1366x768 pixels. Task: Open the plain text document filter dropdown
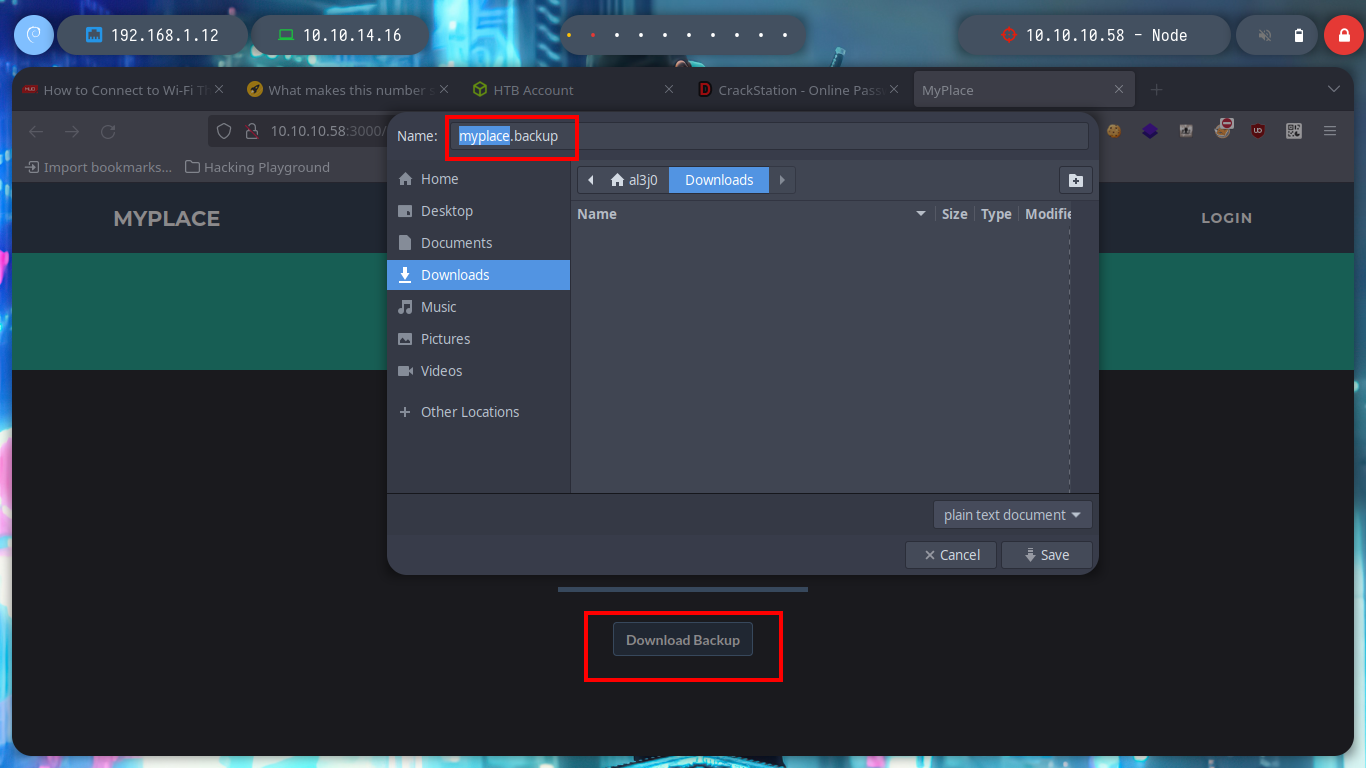[x=1012, y=515]
